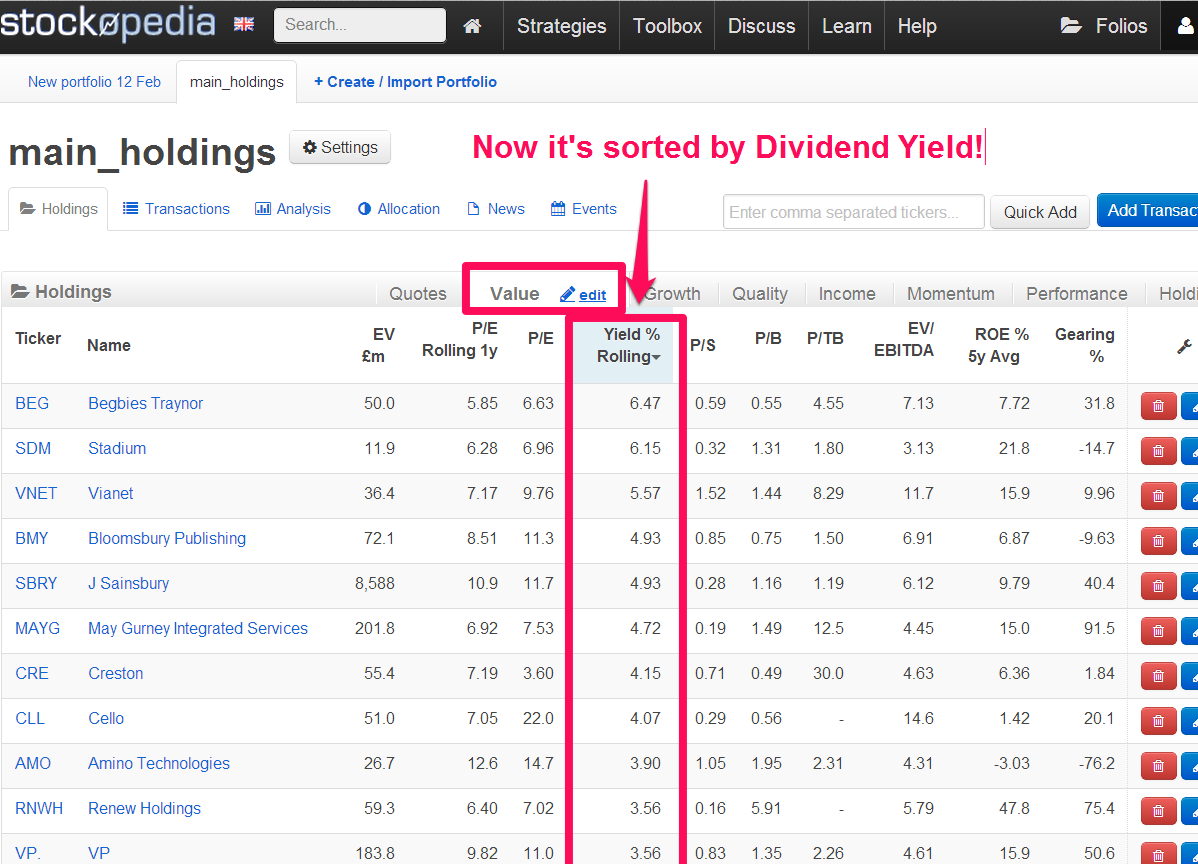Screen dimensions: 1198x864
Task: Open the Bloomsbury Publishing name link
Action: (167, 539)
